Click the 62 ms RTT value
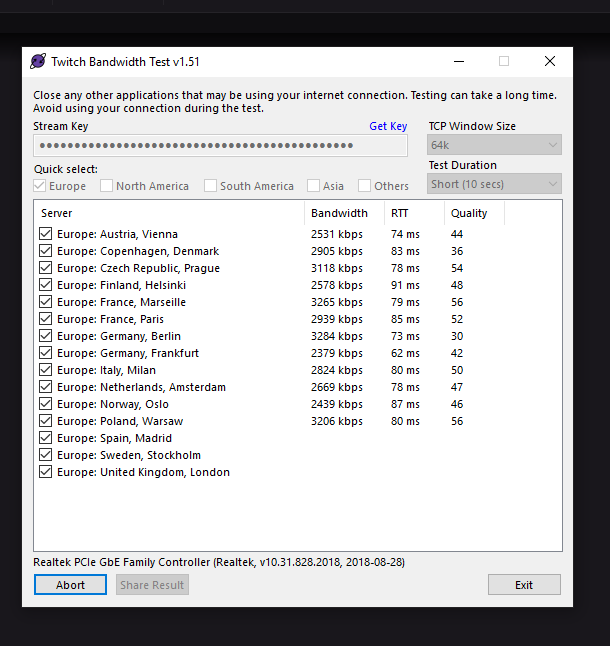 405,353
